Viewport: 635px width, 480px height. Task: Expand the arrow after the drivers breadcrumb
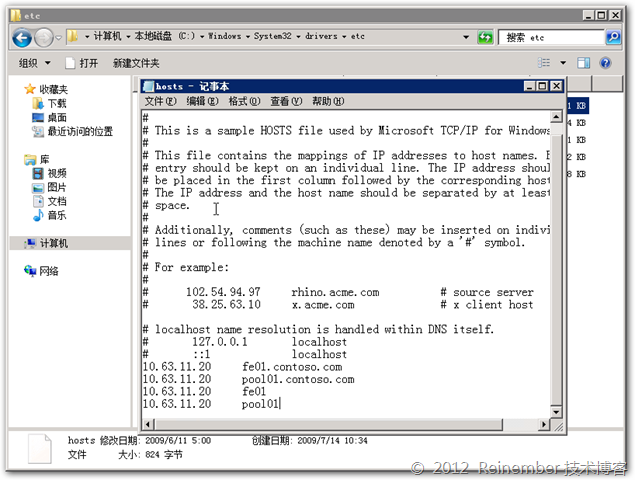[344, 37]
